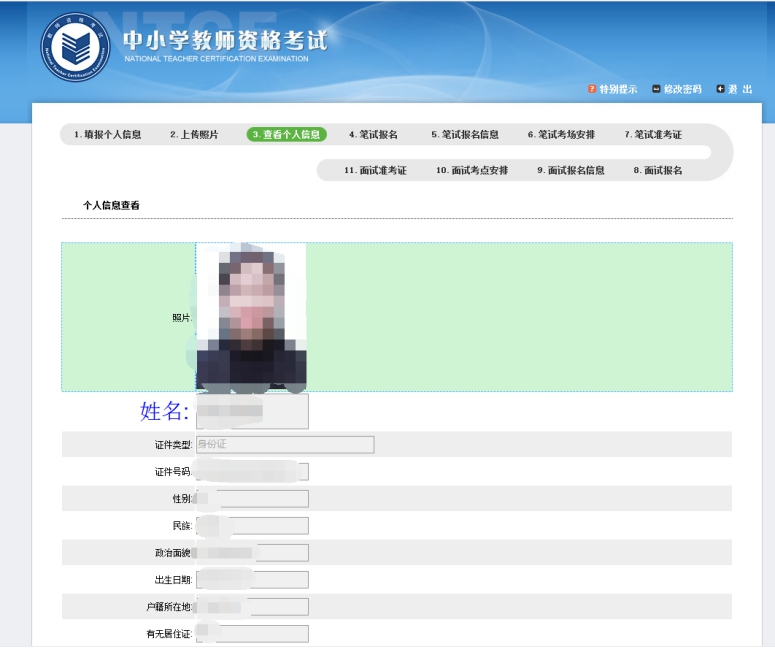The width and height of the screenshot is (775, 652).
Task: Click the 户籍所在地 field
Action: [x=252, y=607]
